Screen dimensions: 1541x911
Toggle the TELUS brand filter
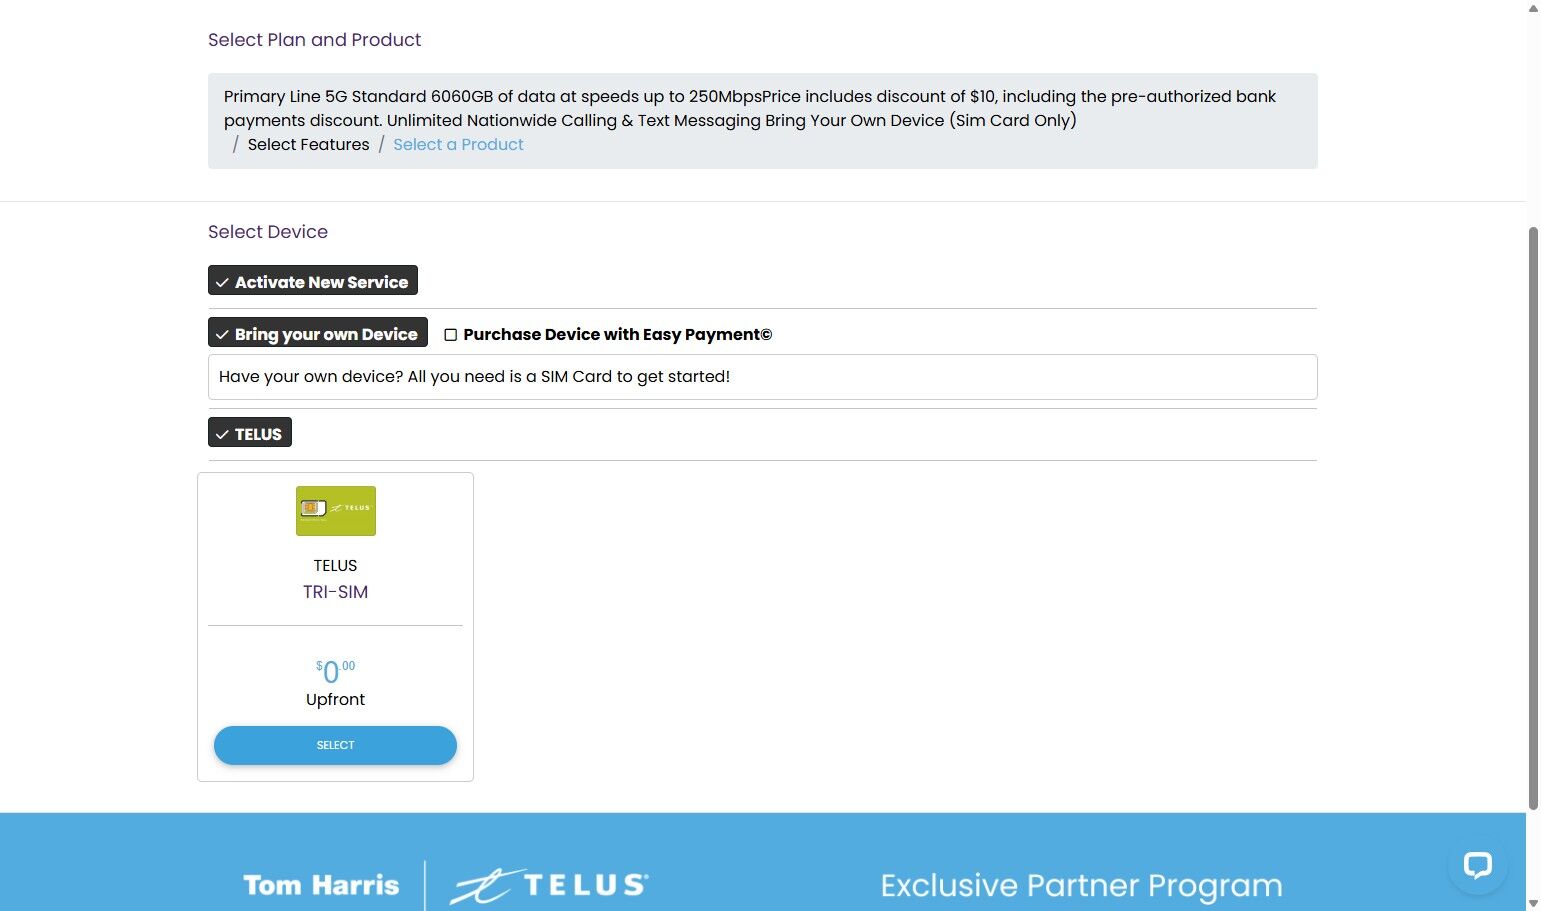click(x=250, y=433)
